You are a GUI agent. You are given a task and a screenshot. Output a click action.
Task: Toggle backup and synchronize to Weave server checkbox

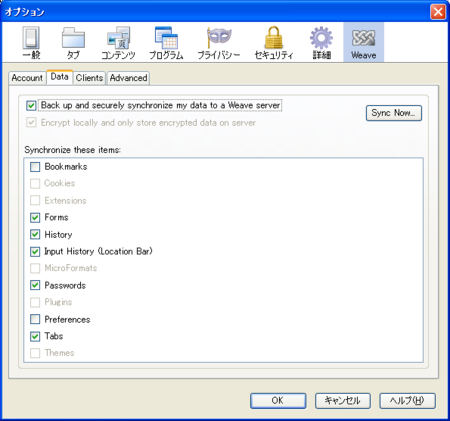click(x=31, y=106)
